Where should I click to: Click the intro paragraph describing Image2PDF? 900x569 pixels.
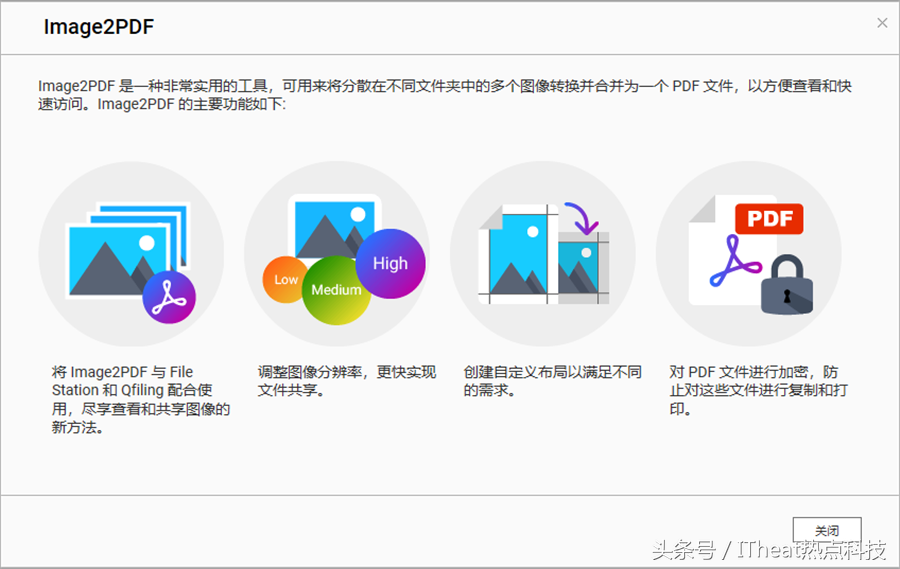coord(445,95)
